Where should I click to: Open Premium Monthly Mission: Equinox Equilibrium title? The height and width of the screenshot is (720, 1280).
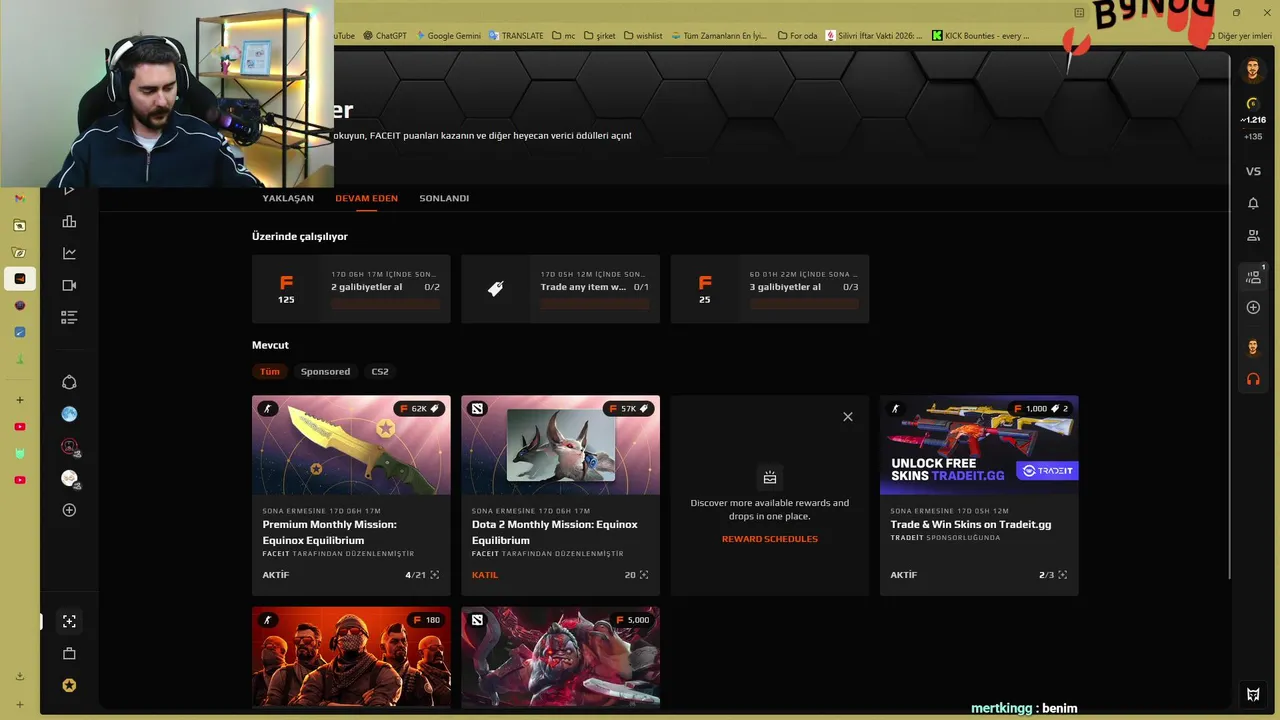(x=329, y=532)
